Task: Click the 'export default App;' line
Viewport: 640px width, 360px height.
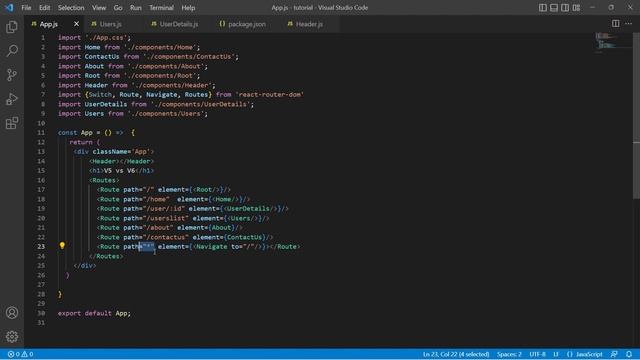Action: tap(94, 313)
